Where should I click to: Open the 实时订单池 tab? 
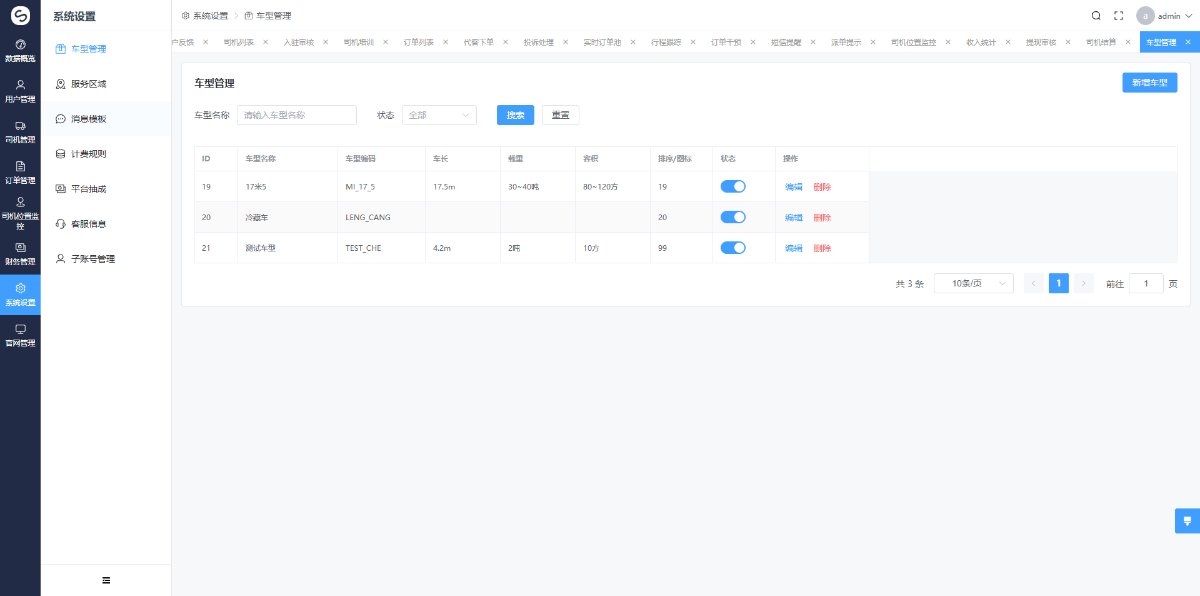pyautogui.click(x=602, y=42)
